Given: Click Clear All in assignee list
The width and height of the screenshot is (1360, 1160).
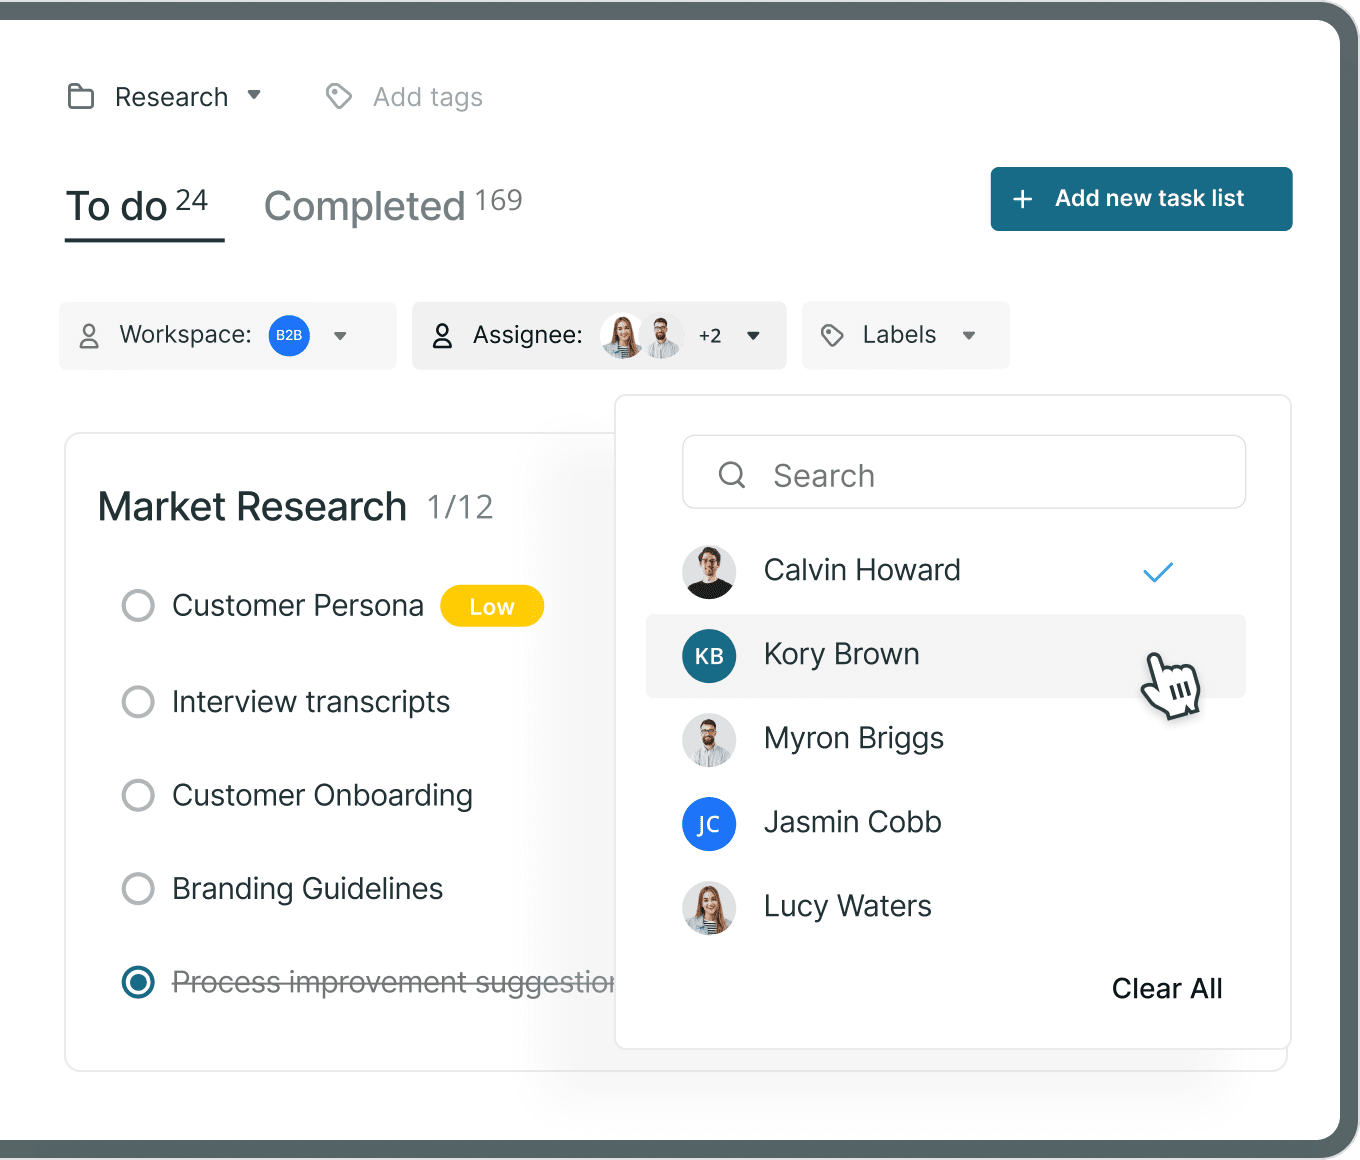Looking at the screenshot, I should (1167, 988).
